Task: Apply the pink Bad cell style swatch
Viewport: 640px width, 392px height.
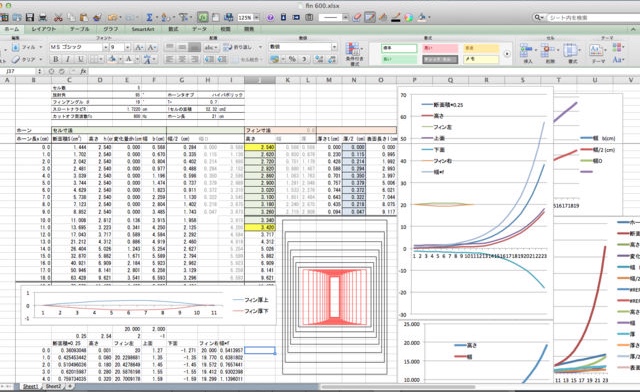Action: coord(440,48)
